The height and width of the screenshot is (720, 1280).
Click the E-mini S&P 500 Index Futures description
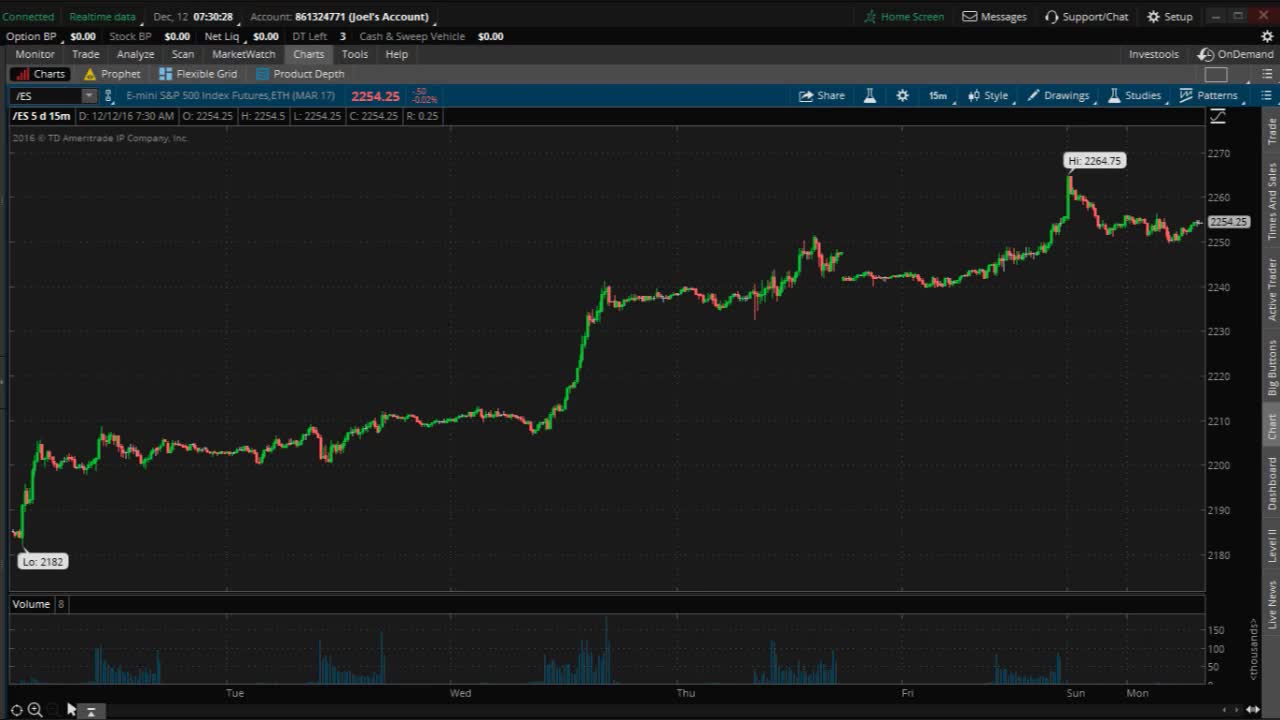click(x=230, y=96)
